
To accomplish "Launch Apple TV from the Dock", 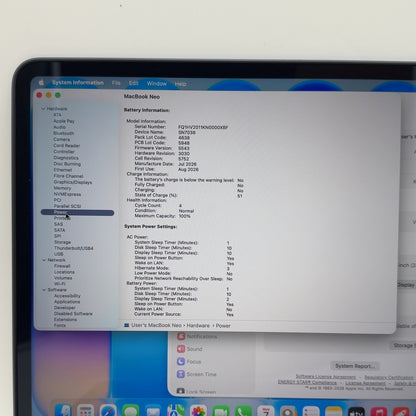I will click(356, 411).
